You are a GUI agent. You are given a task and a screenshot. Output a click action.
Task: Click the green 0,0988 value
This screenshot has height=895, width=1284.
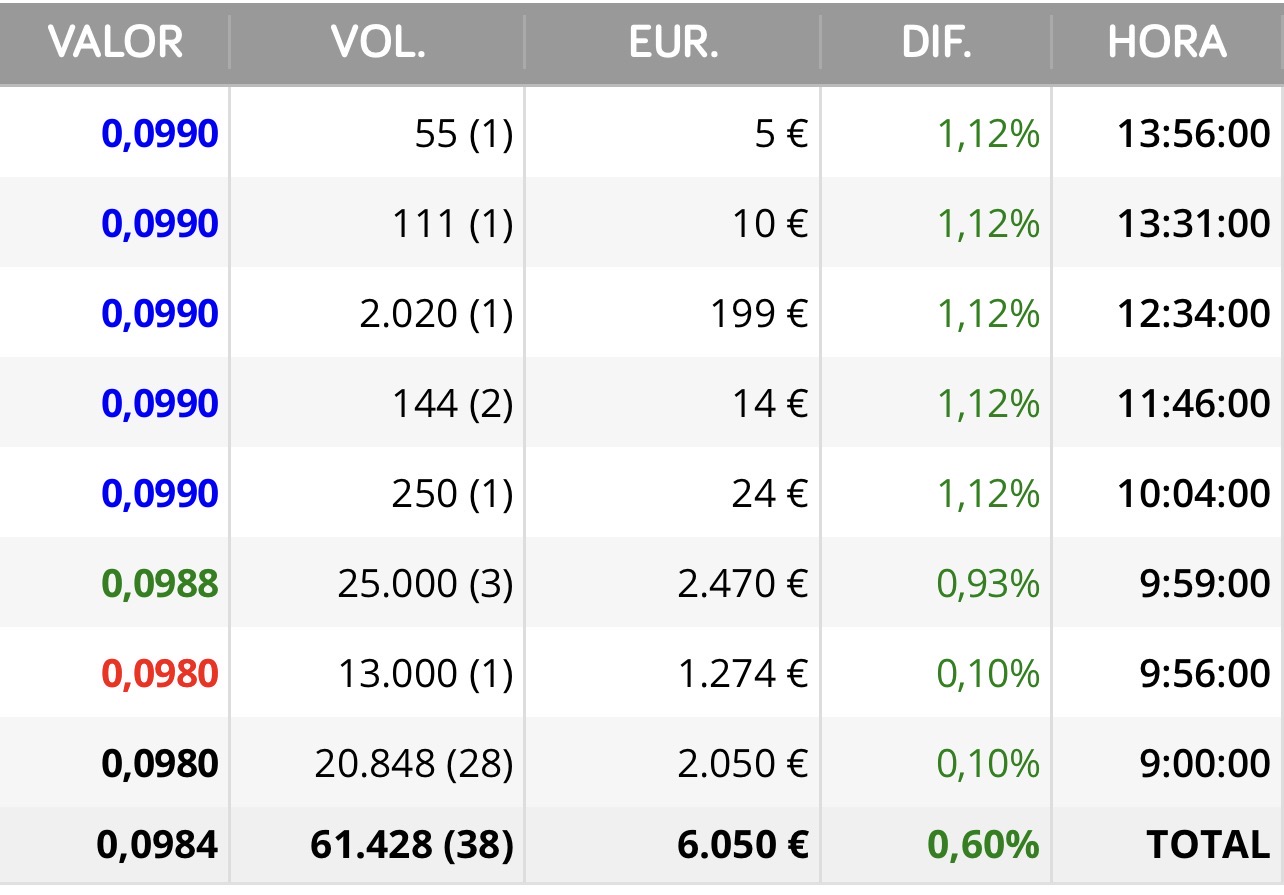coord(160,584)
